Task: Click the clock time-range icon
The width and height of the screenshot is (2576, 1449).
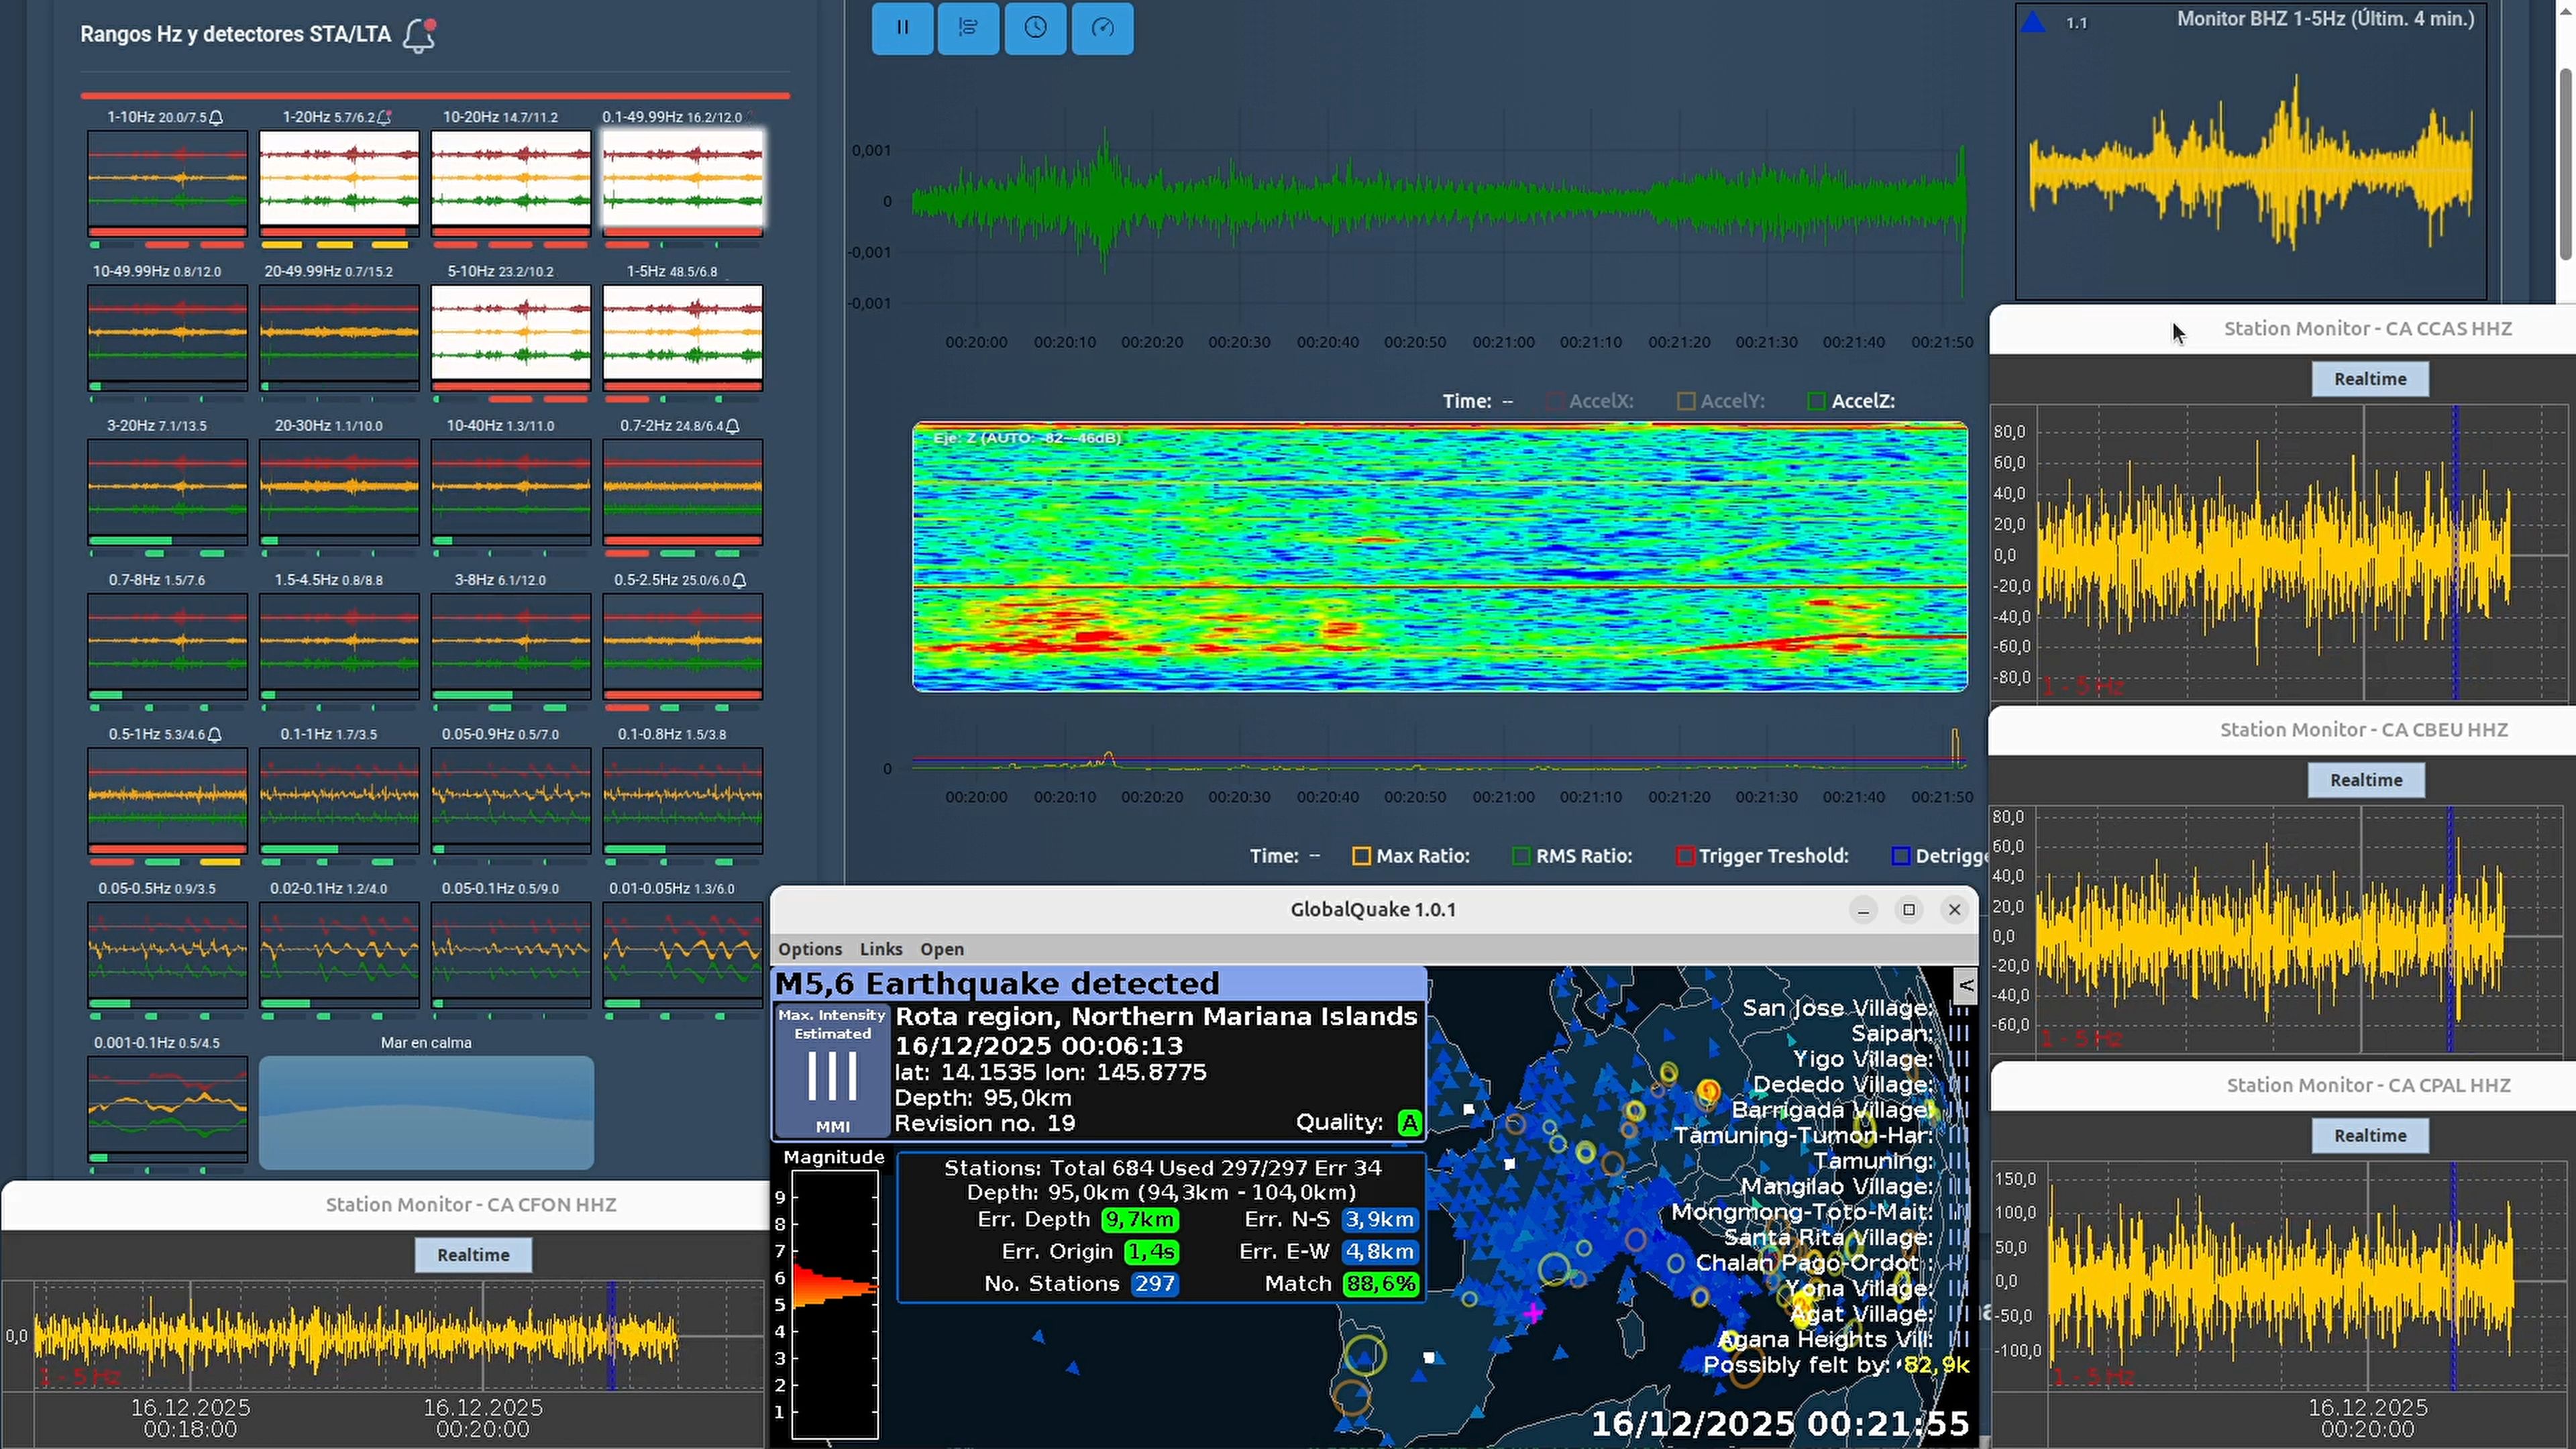Action: click(1035, 28)
